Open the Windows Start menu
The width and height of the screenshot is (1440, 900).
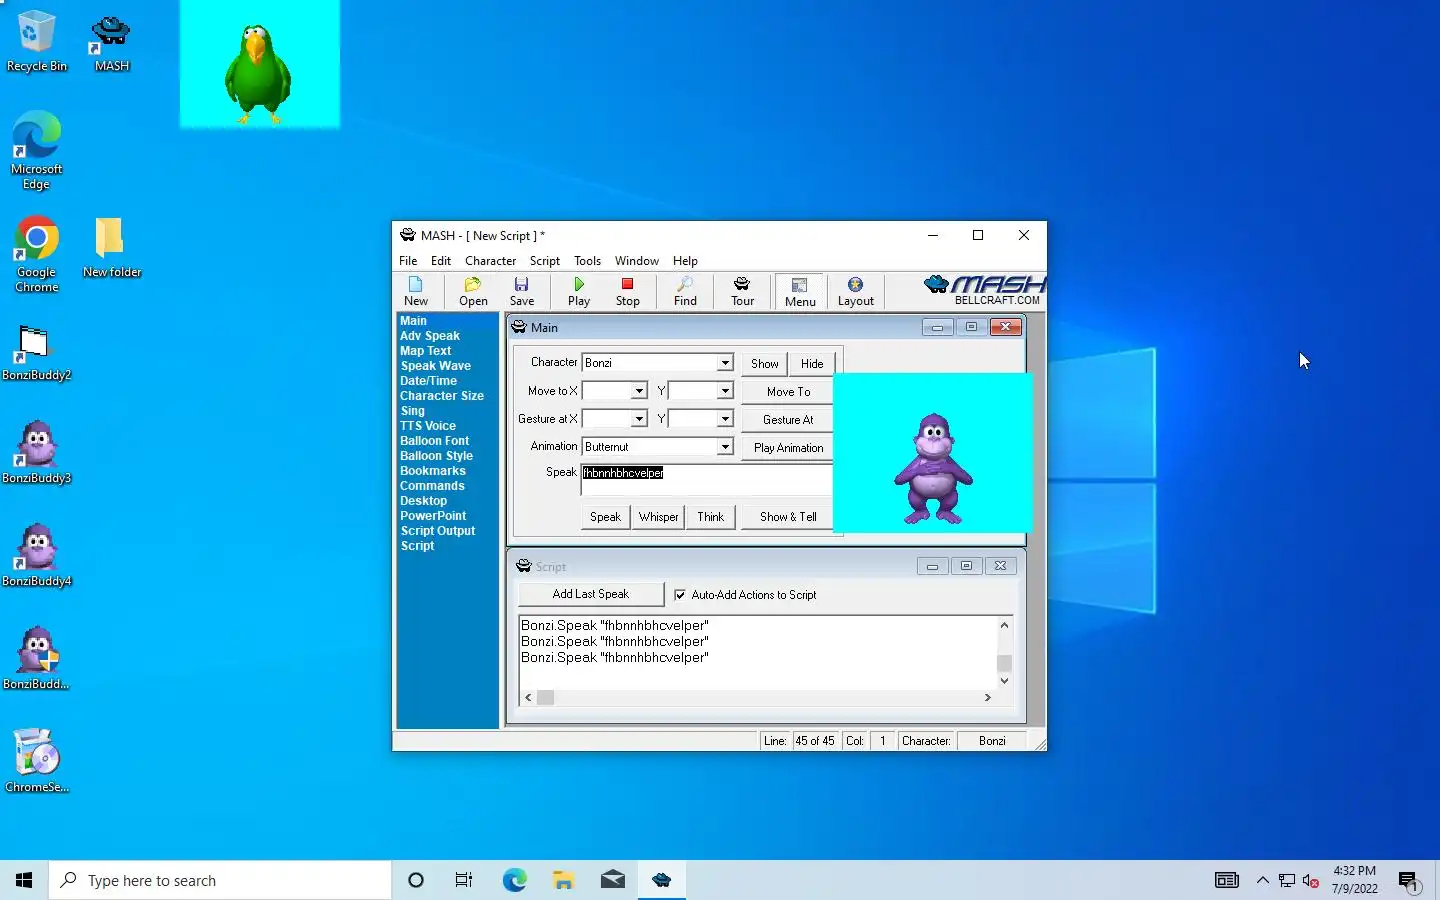pos(24,880)
